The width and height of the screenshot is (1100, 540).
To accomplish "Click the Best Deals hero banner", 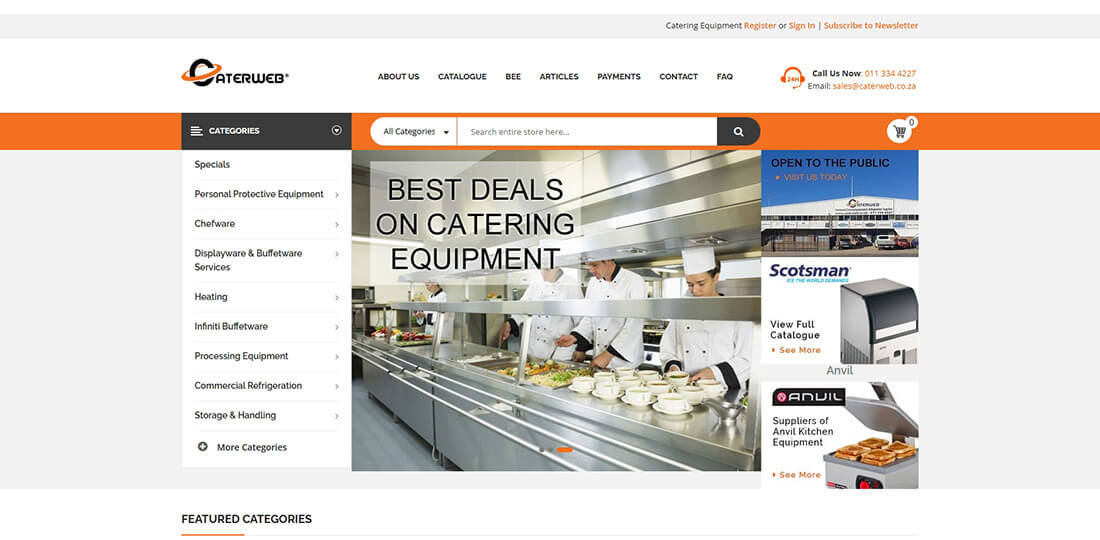I will click(556, 310).
